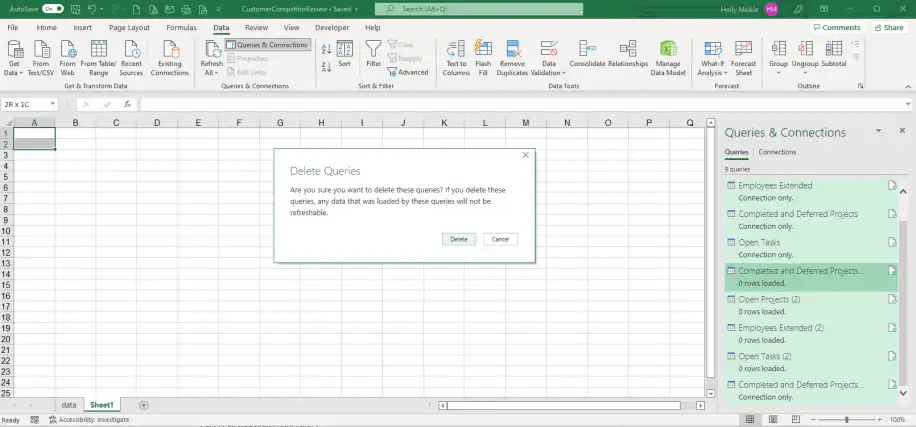Cancel the Delete Queries dialog
The height and width of the screenshot is (427, 916).
click(500, 239)
